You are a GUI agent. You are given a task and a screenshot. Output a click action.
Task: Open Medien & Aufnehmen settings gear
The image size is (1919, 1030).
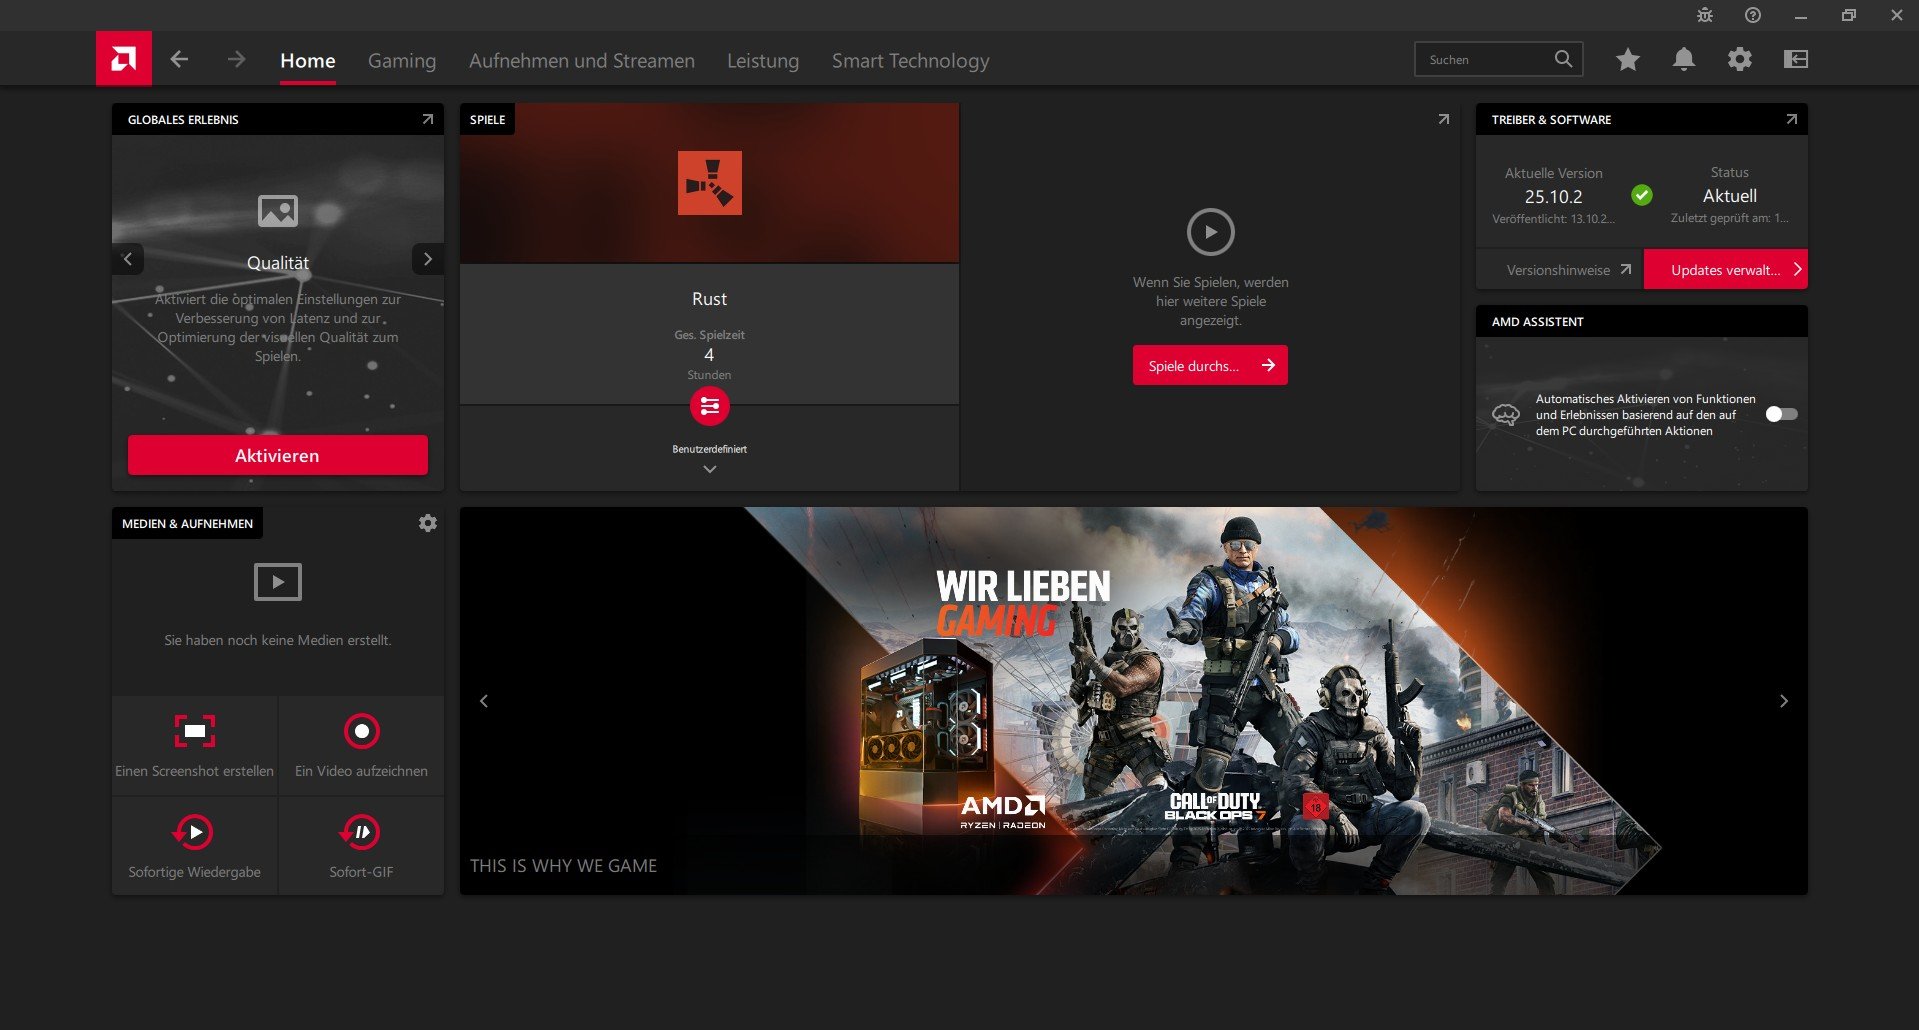pos(428,523)
